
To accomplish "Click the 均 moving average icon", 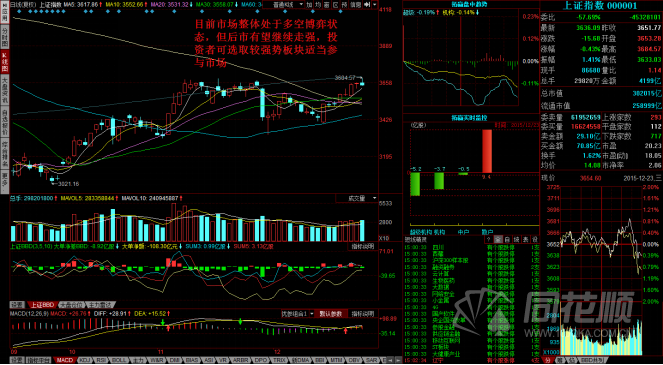I will [x=318, y=5].
